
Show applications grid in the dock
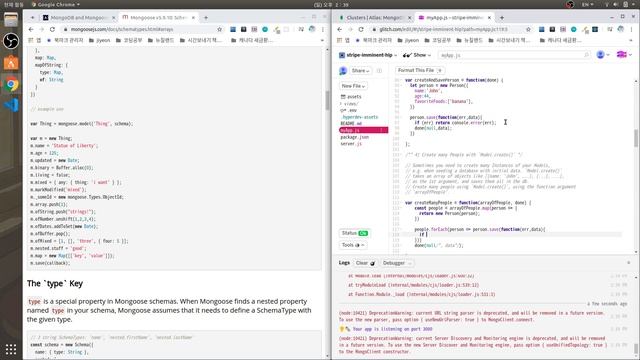[x=11, y=349]
